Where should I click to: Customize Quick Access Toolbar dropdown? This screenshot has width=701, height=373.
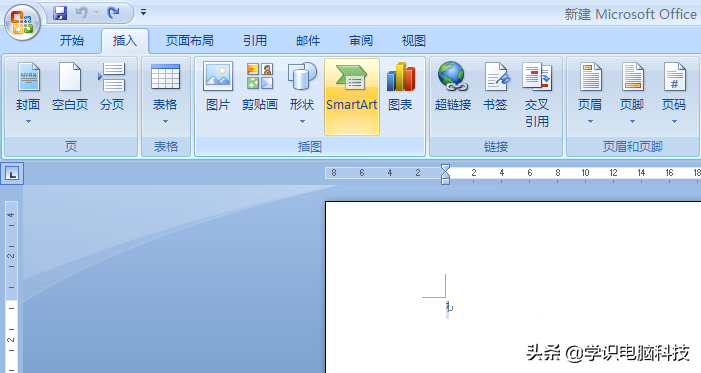click(x=144, y=13)
